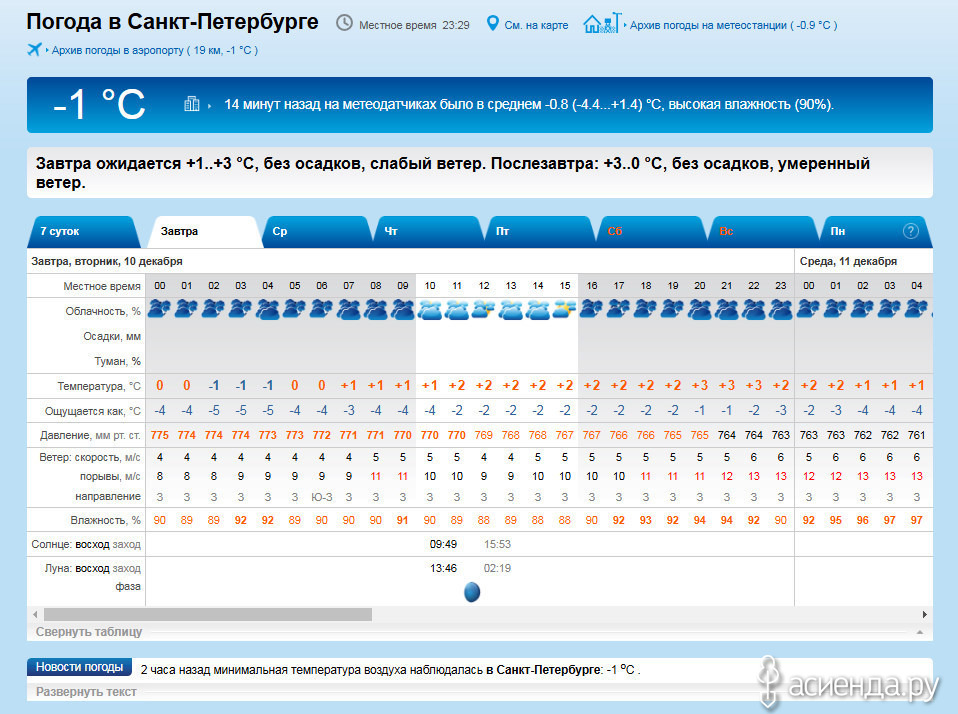Click sunrise time 09:49
This screenshot has height=714, width=958.
[x=443, y=544]
